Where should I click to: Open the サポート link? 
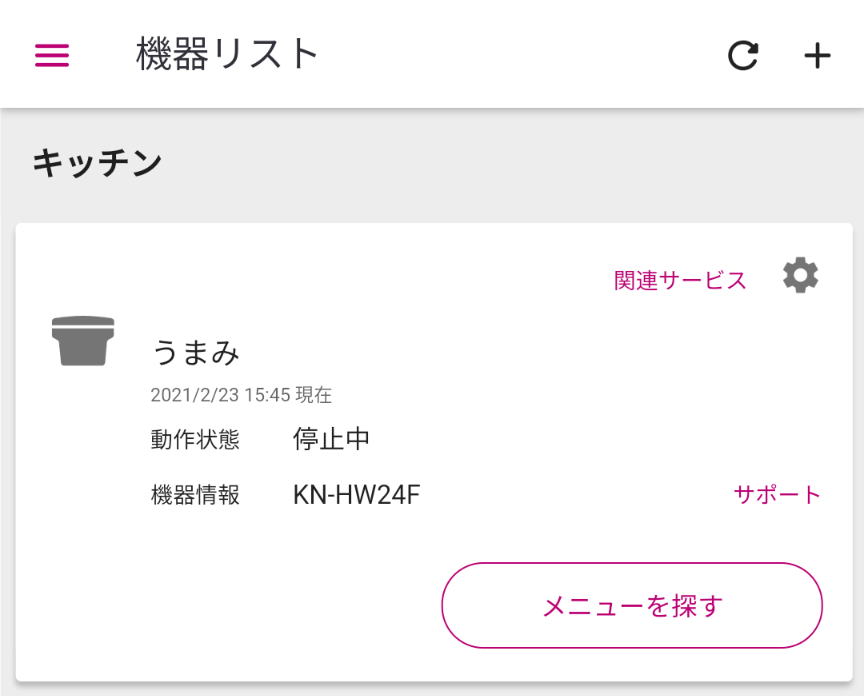click(x=777, y=494)
